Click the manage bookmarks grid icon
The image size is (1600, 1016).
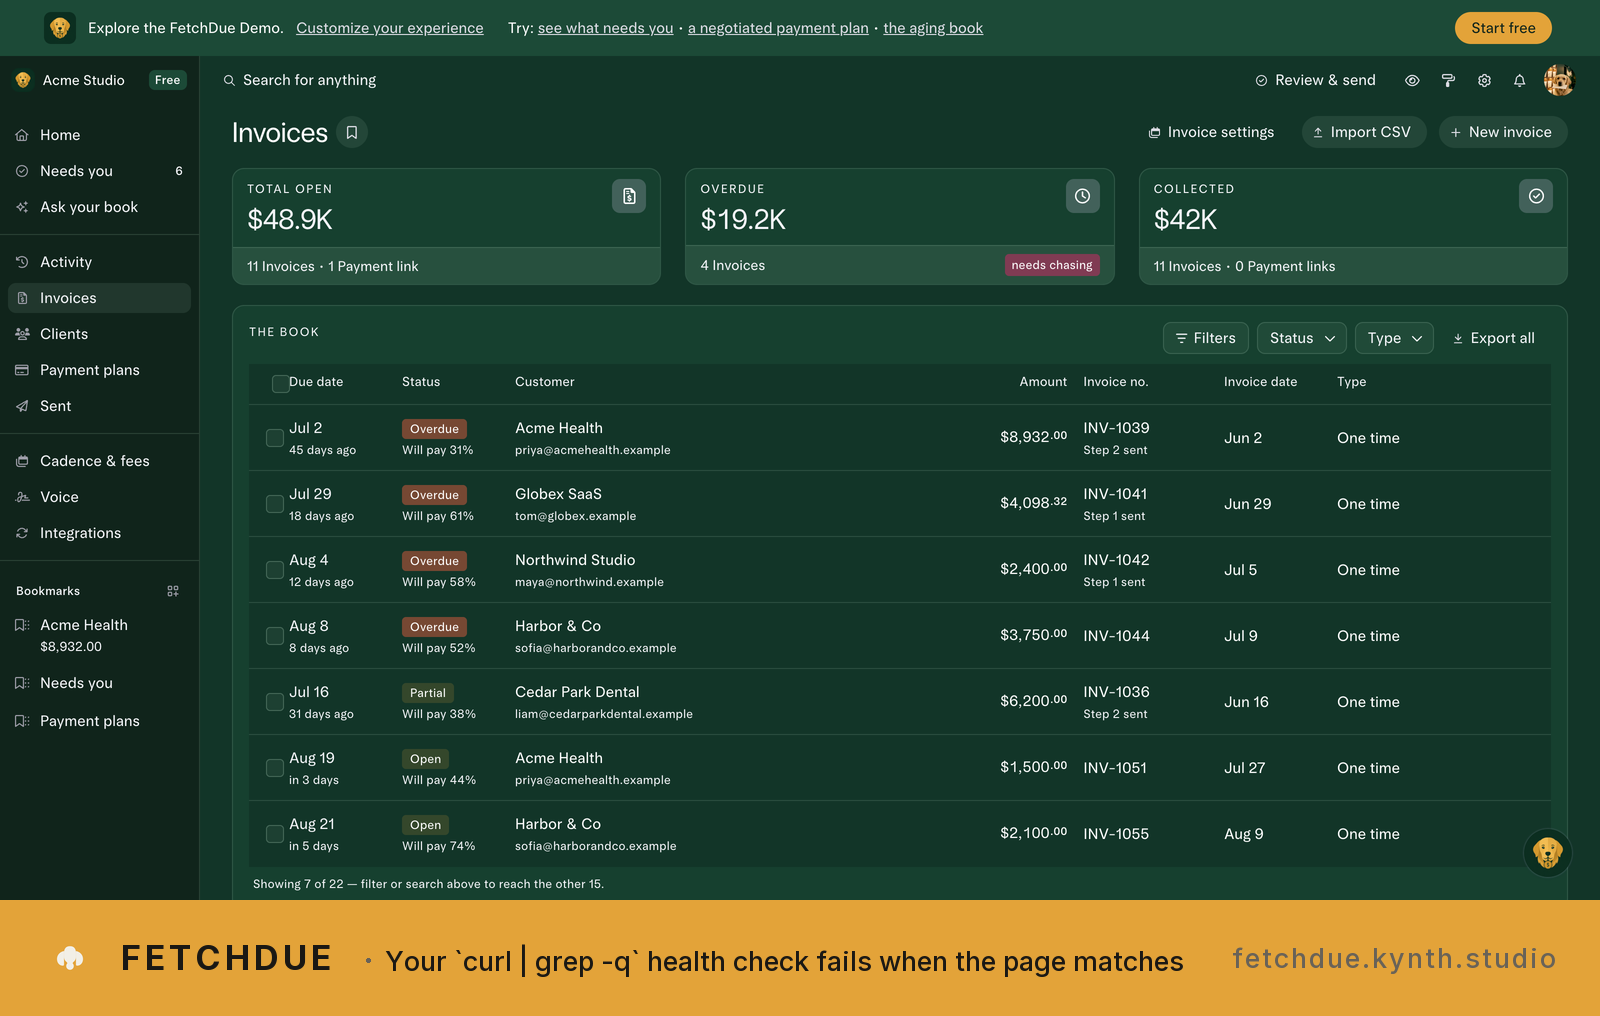tap(173, 591)
